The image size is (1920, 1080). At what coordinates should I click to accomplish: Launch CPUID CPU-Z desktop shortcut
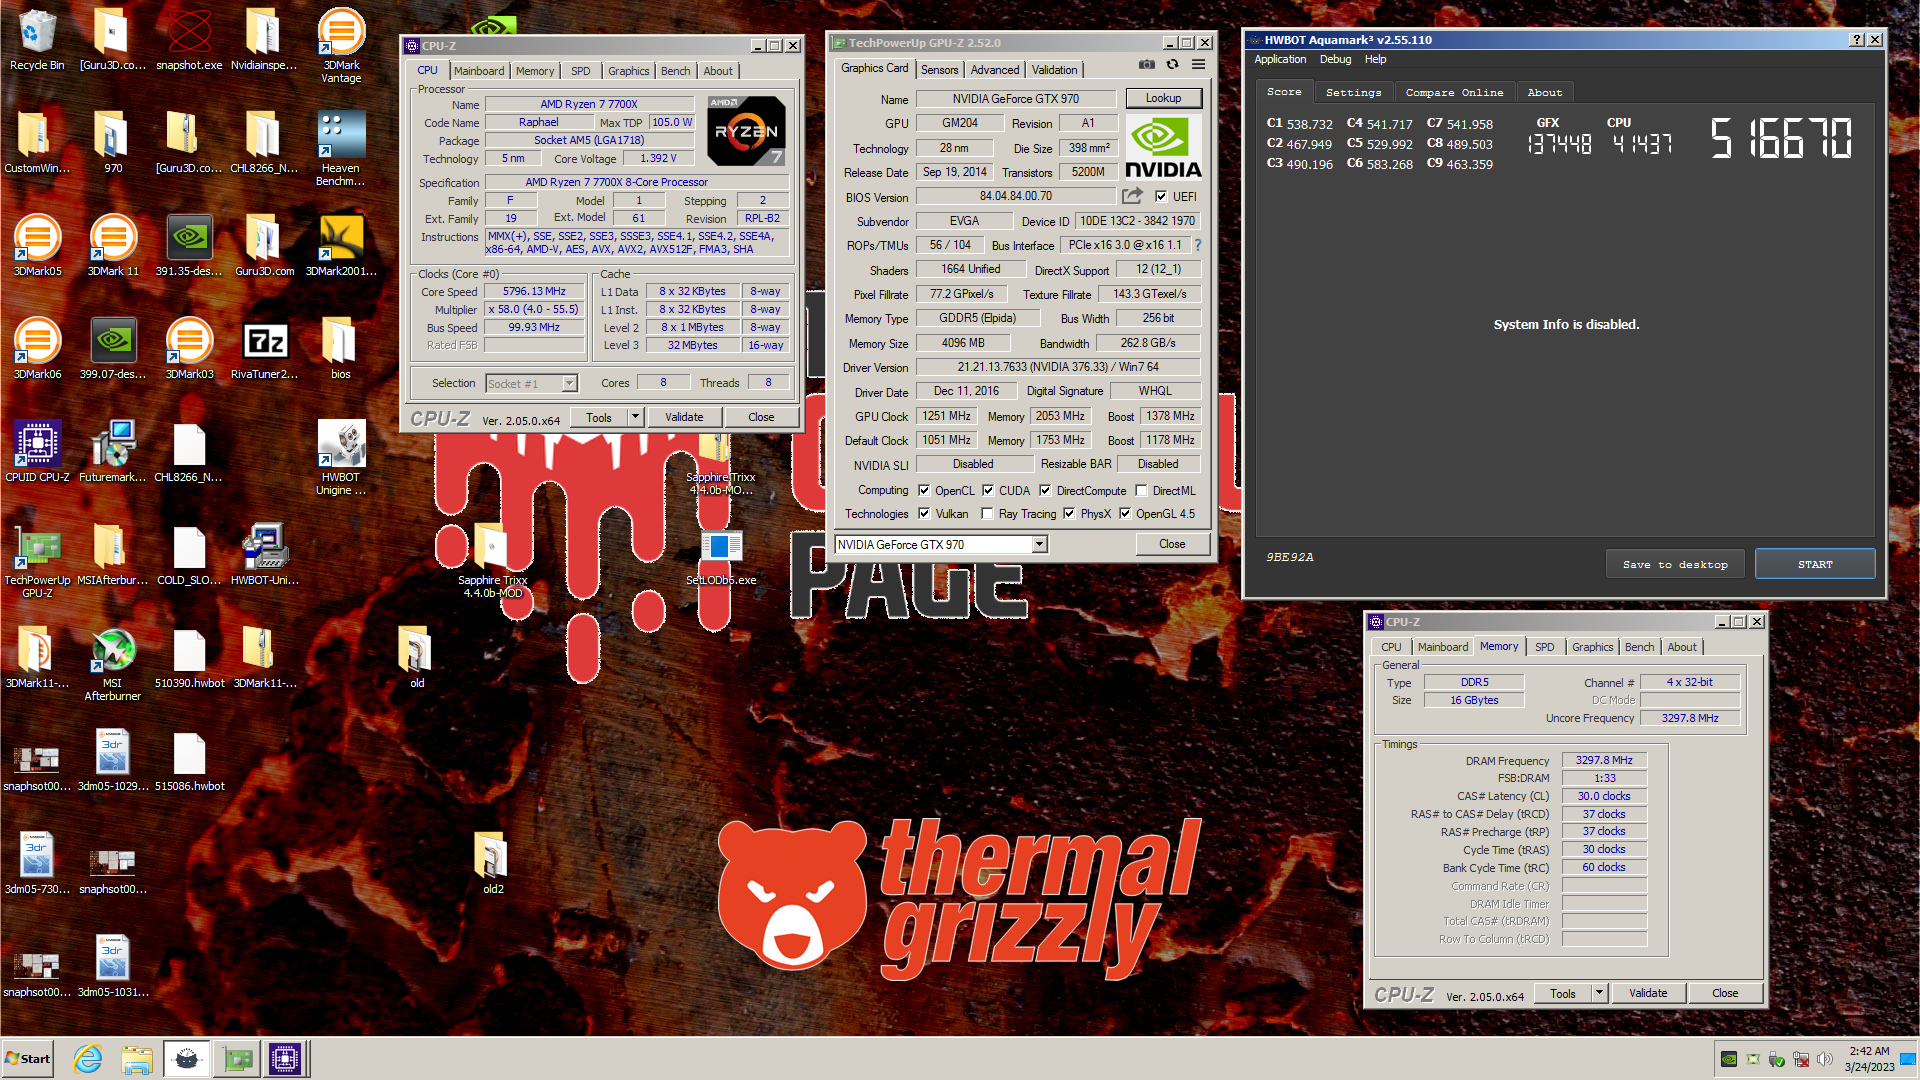click(37, 452)
